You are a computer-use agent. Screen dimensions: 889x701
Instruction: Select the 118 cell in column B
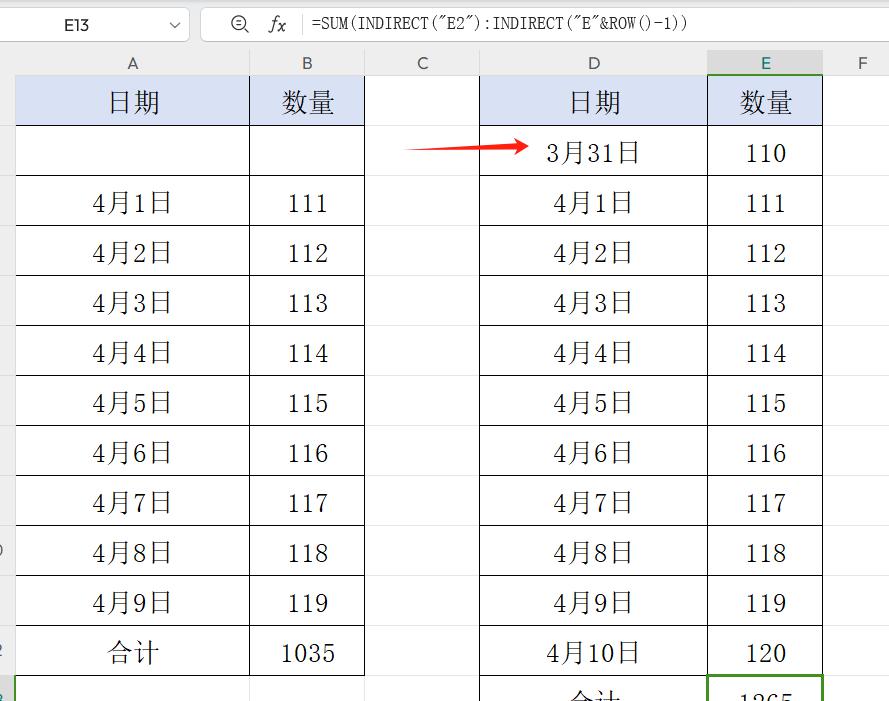[307, 550]
